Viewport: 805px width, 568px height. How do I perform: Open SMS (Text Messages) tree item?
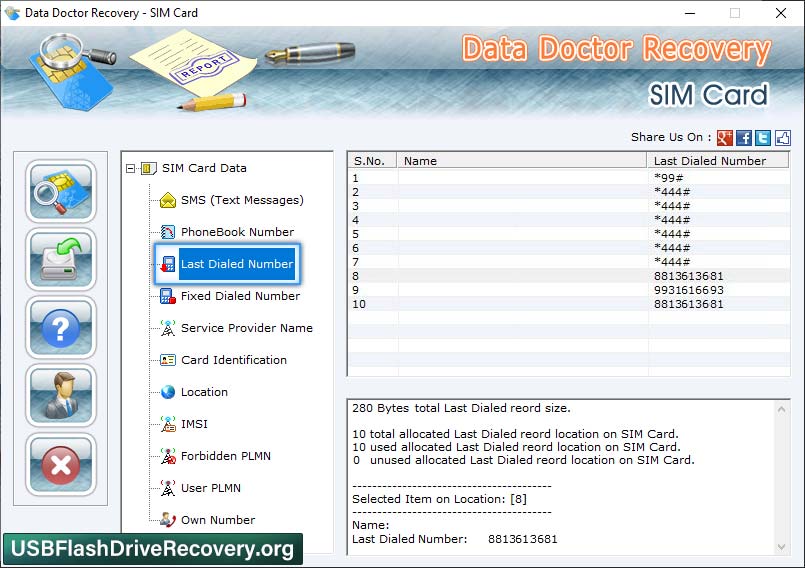[x=242, y=200]
